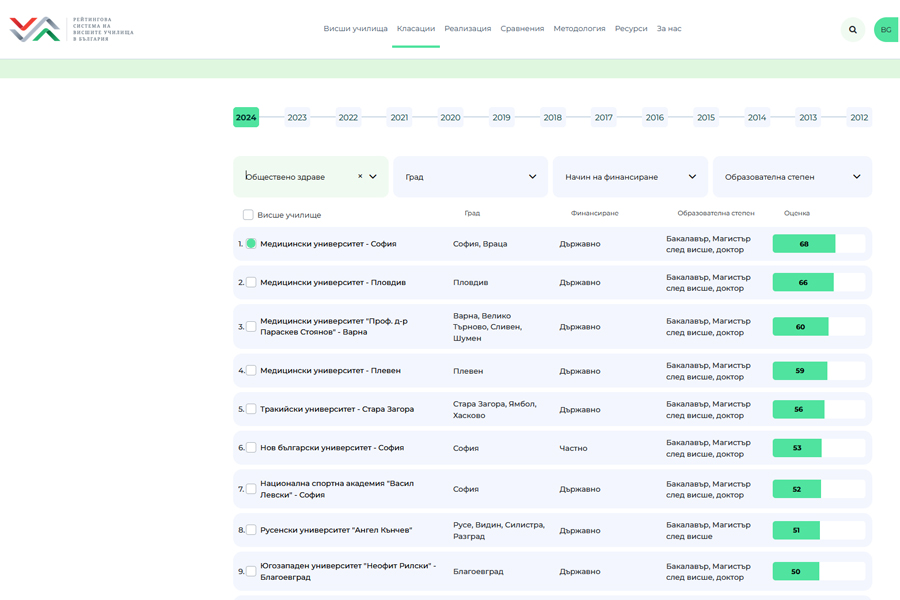Go to the Реализация menu
Viewport: 900px width, 600px height.
[467, 29]
